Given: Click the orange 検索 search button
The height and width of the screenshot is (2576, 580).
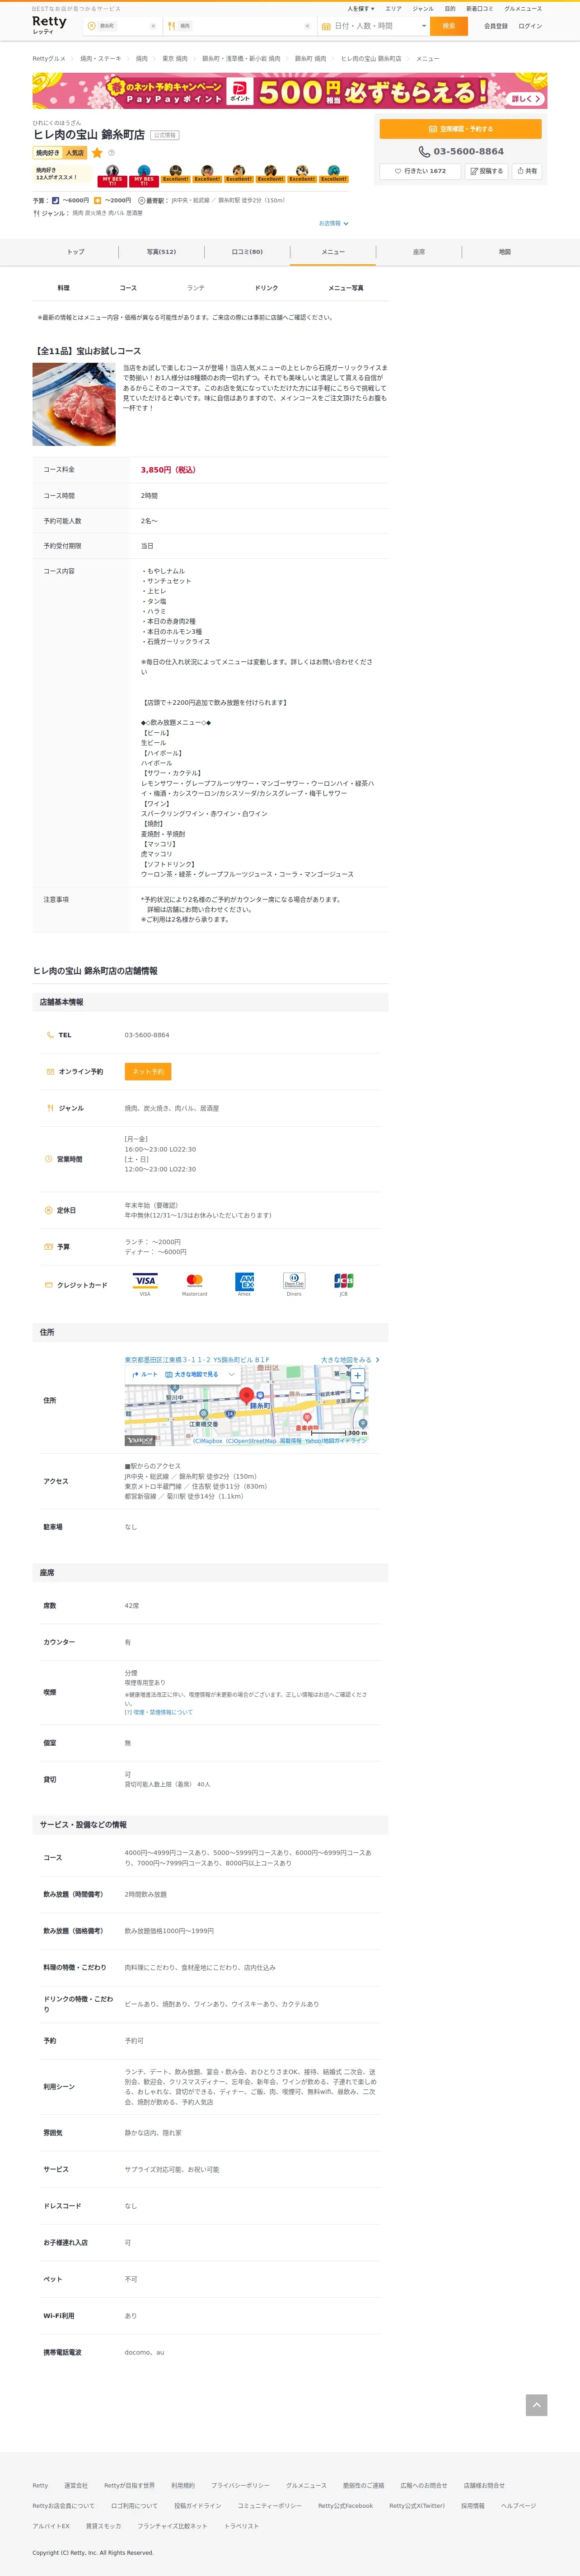Looking at the screenshot, I should 449,26.
